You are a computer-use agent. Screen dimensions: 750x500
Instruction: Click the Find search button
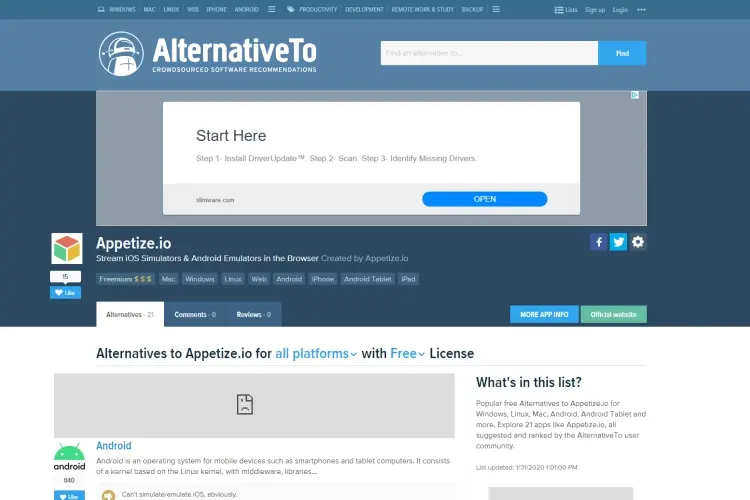(622, 53)
